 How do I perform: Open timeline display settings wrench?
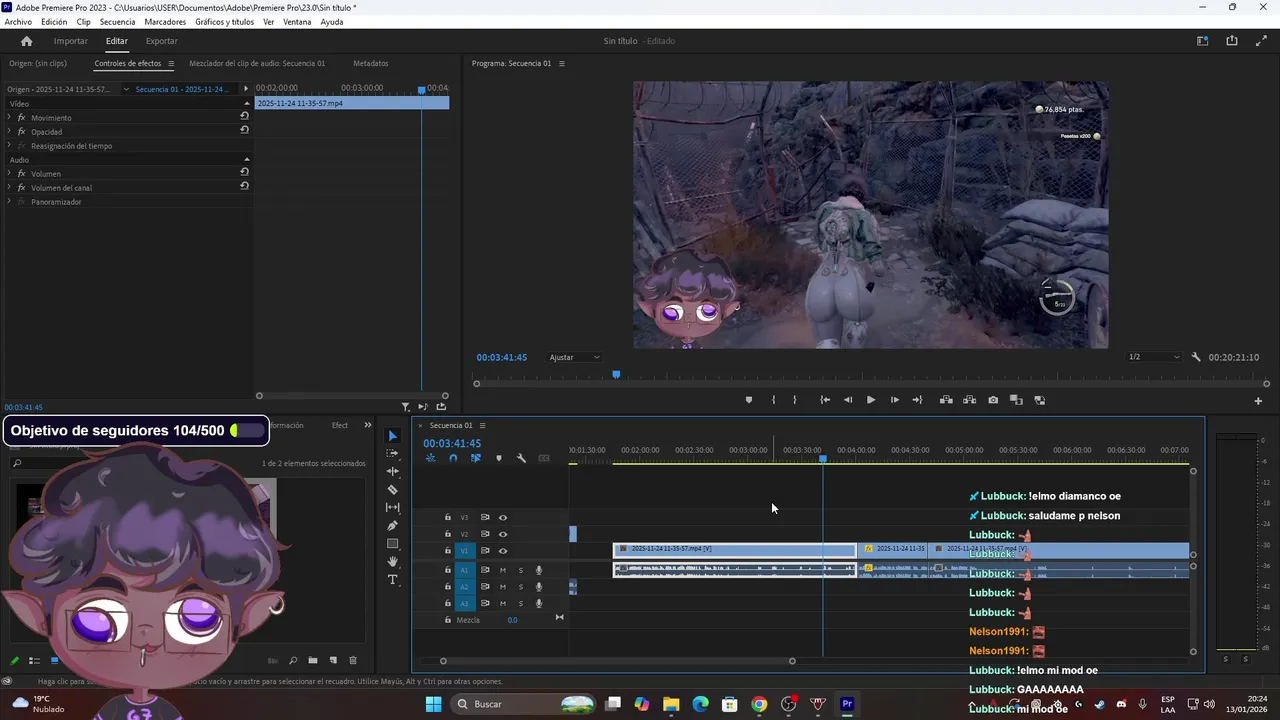click(521, 458)
